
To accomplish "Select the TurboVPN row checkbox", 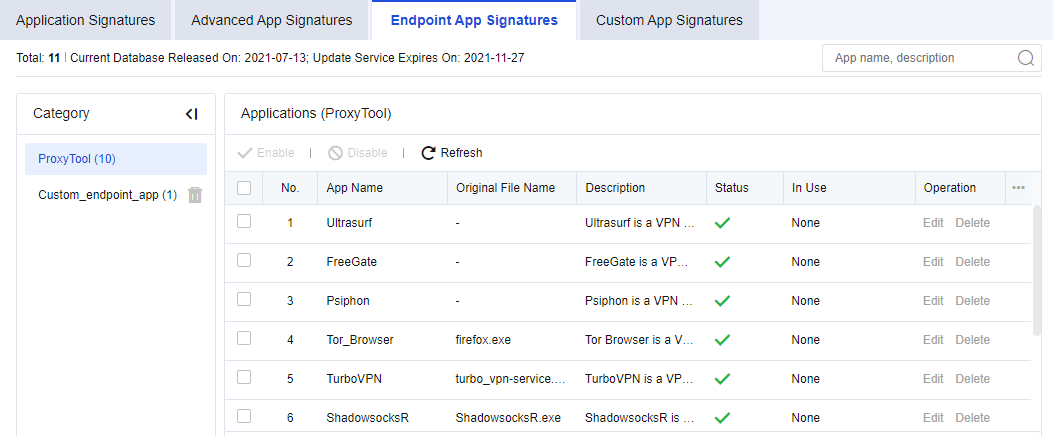I will click(244, 378).
